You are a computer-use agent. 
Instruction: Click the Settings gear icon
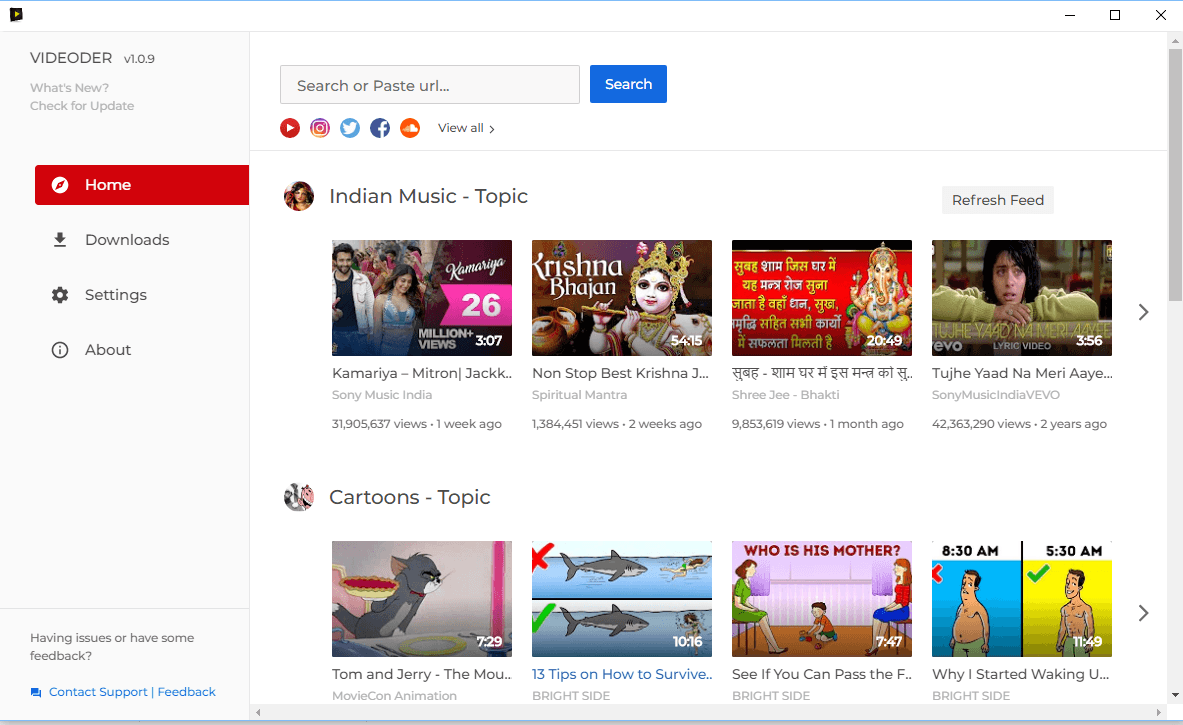coord(60,295)
